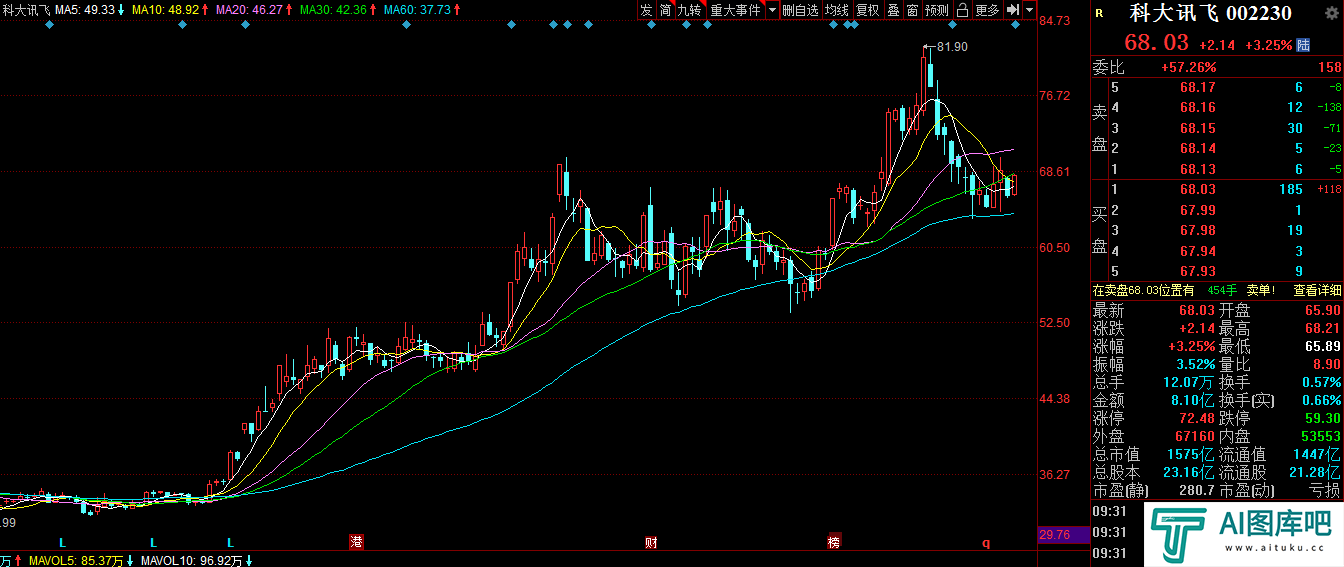Select buy level 4 price 67.94
The height and width of the screenshot is (567, 1344).
click(x=1198, y=251)
